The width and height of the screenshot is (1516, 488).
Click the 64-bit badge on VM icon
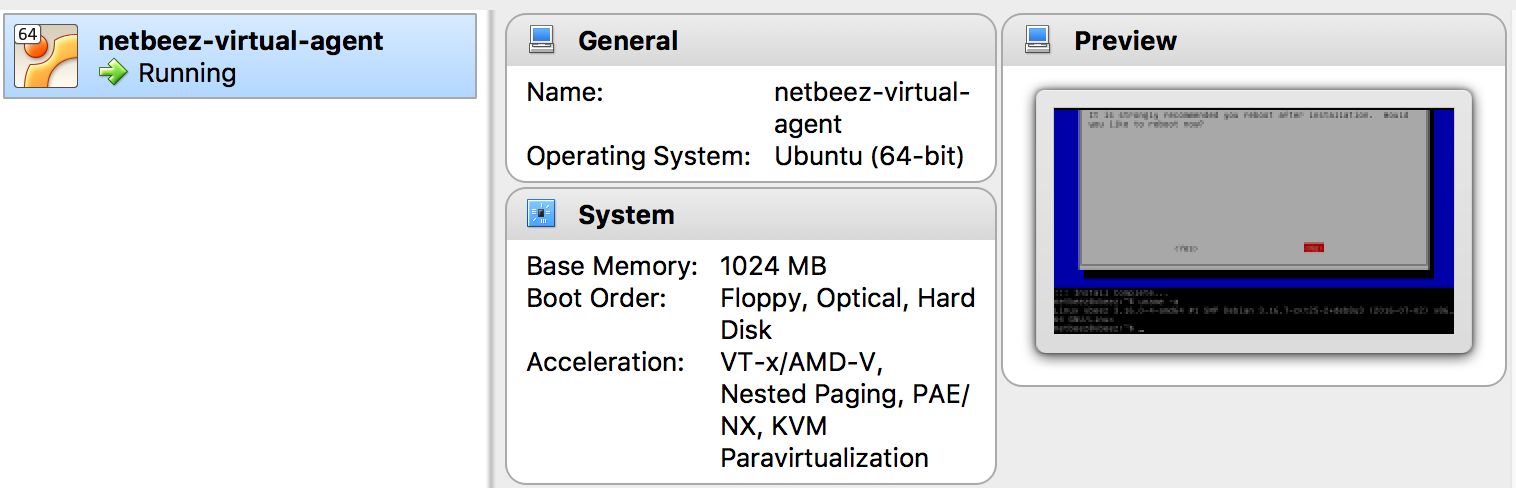[x=27, y=34]
